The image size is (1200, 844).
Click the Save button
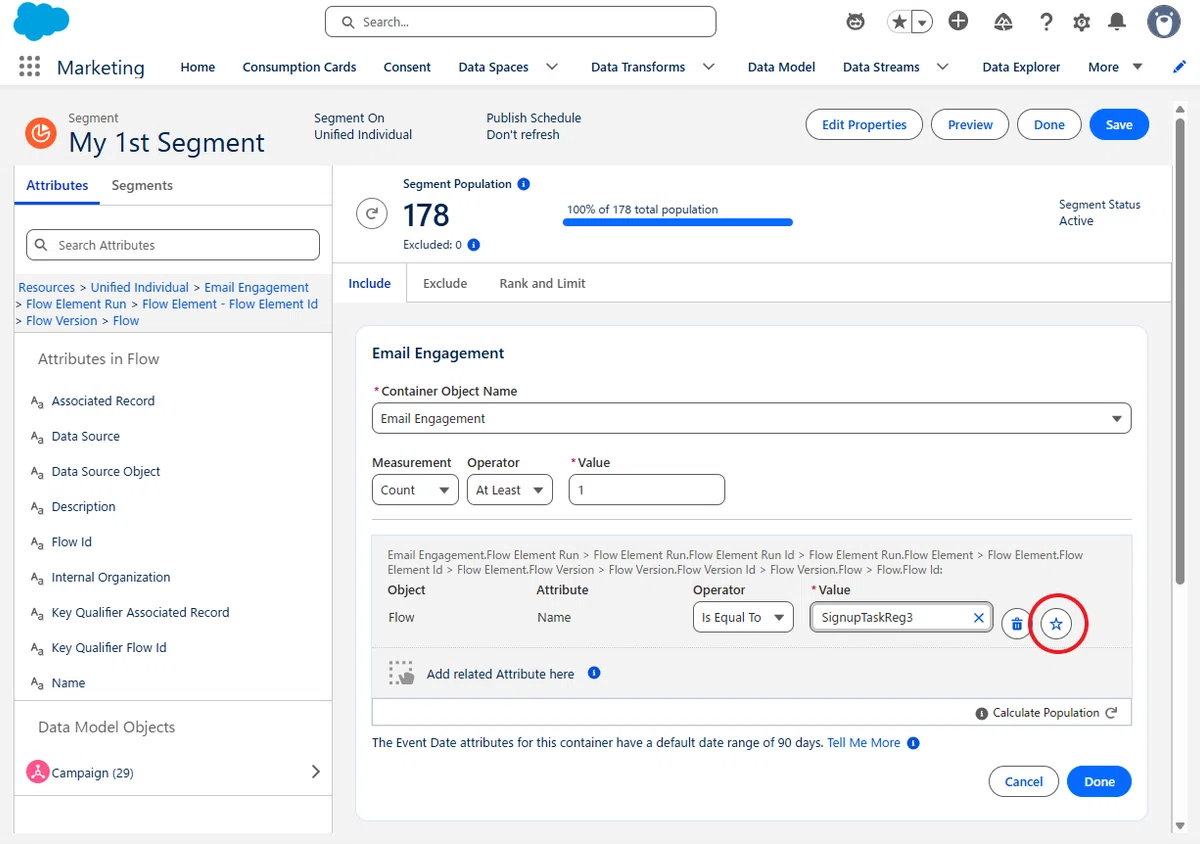[x=1119, y=125]
